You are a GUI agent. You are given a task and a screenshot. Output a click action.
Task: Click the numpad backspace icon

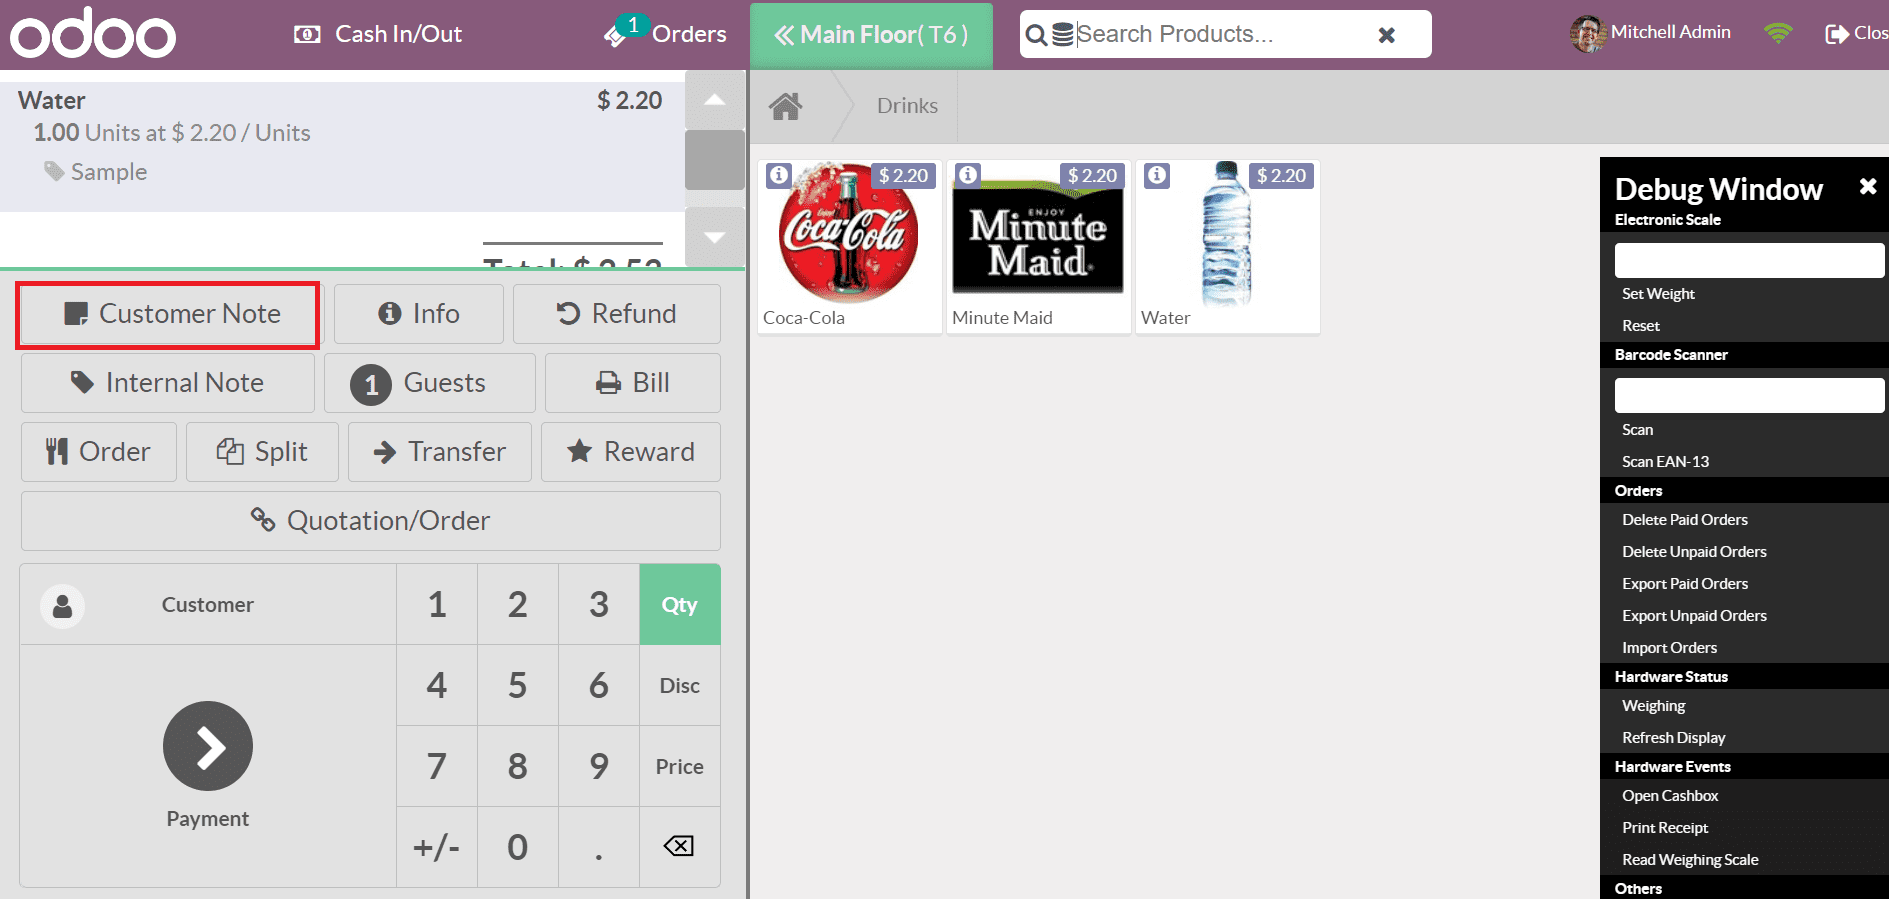(680, 847)
